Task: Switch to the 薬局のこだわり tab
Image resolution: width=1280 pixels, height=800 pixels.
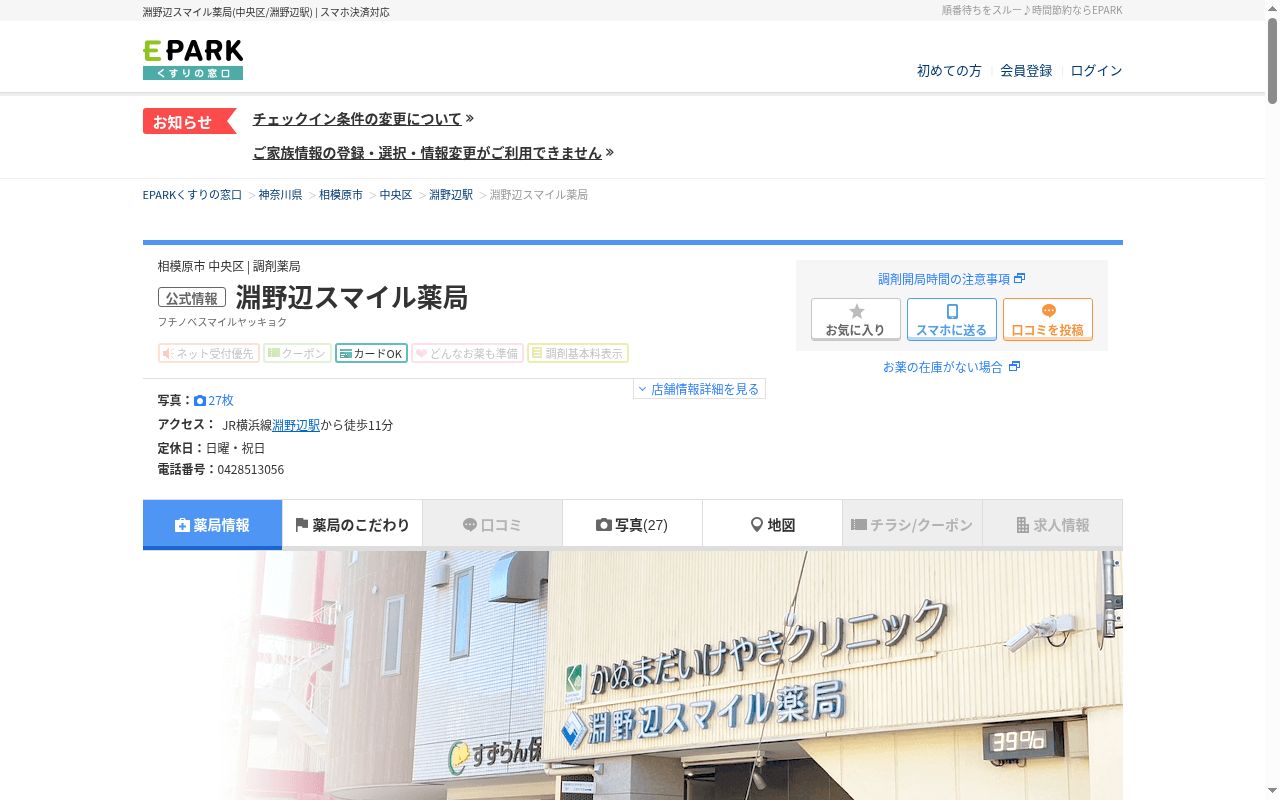Action: 352,525
